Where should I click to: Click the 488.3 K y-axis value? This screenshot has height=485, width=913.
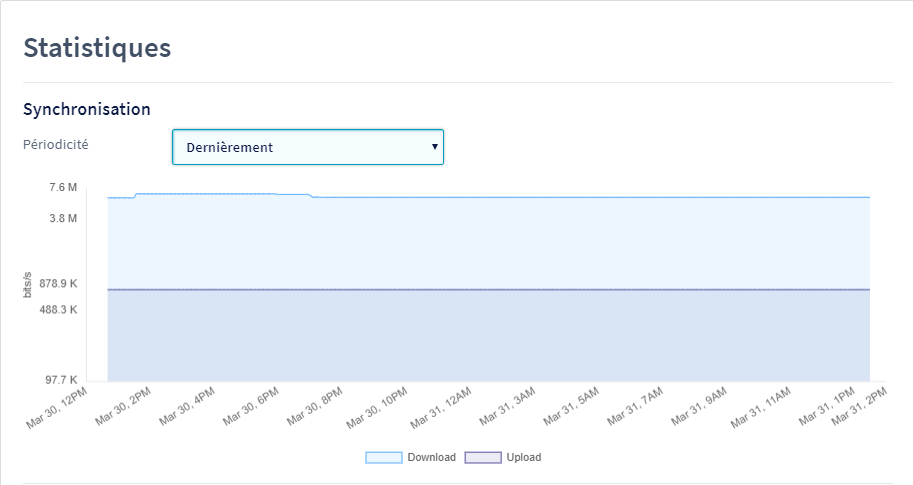tap(56, 310)
